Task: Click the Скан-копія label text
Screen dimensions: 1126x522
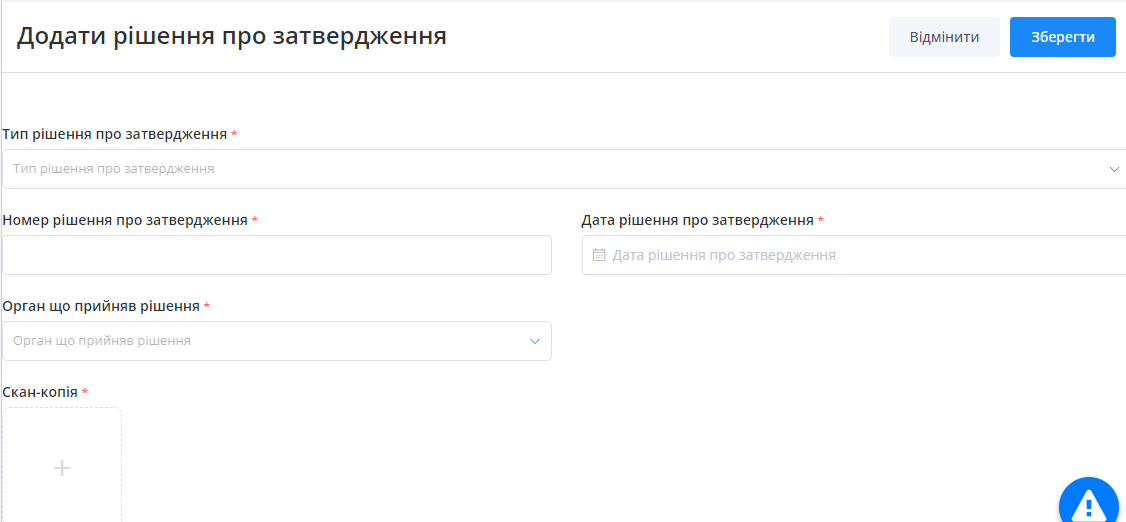Action: coord(40,392)
